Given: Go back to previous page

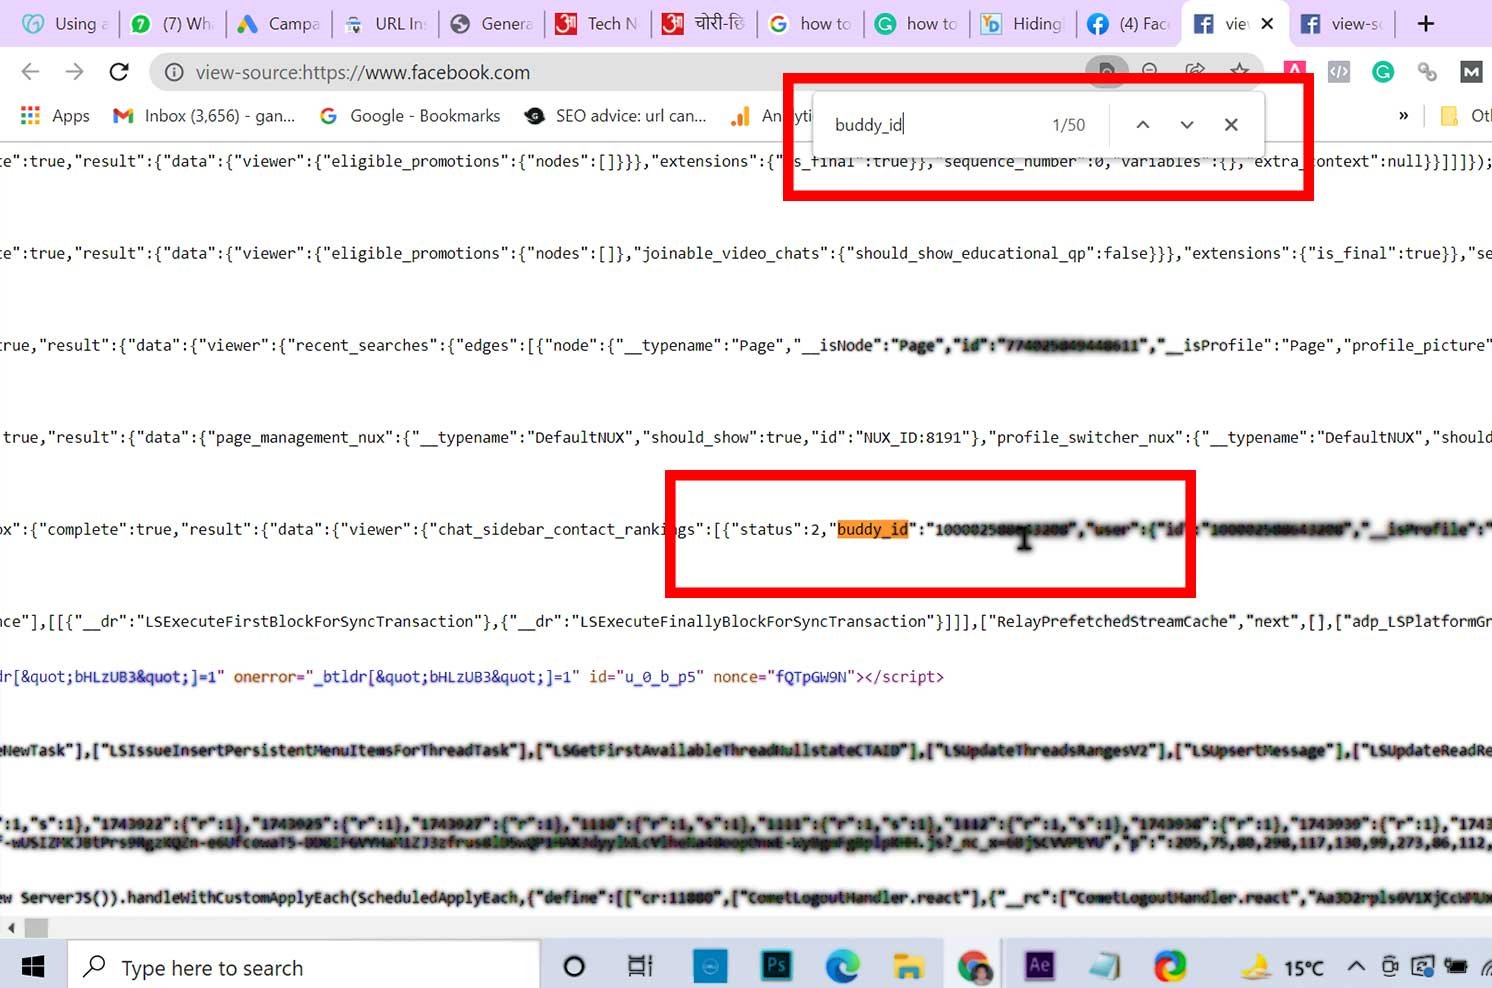Looking at the screenshot, I should [31, 72].
